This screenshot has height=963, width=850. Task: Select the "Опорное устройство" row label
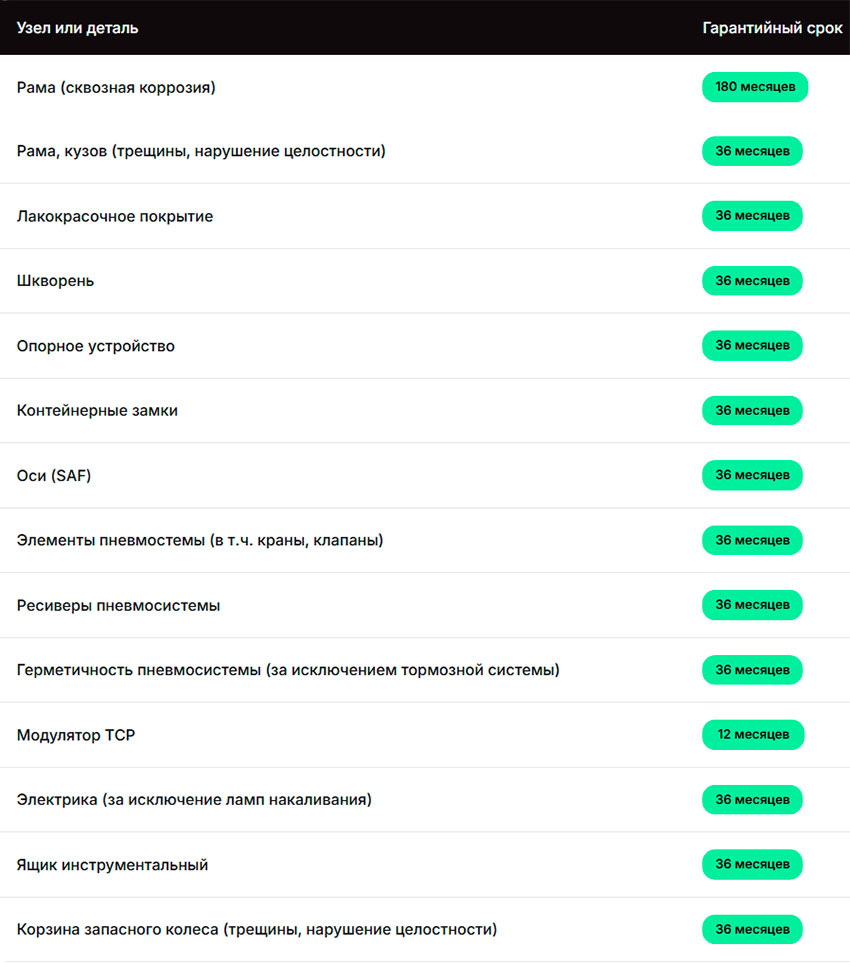click(96, 346)
